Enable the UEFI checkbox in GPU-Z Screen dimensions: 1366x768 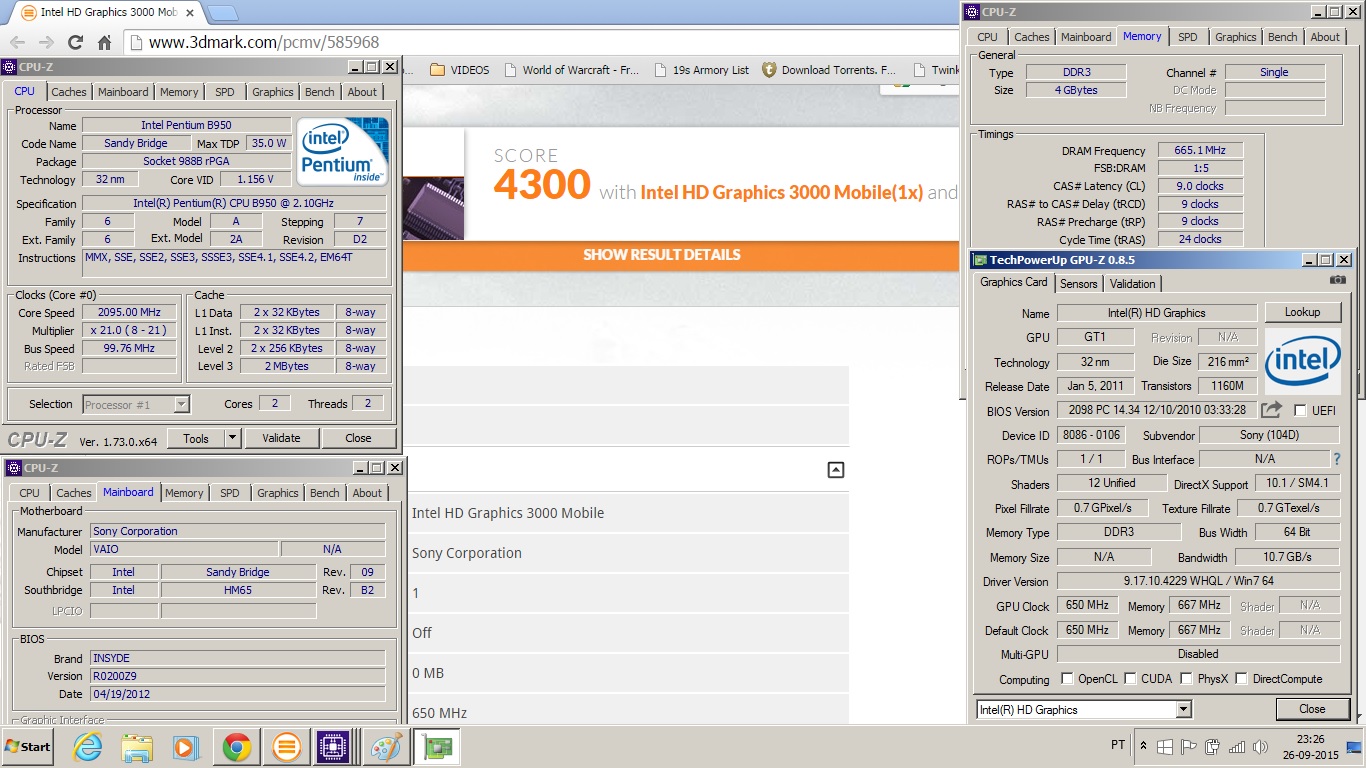[x=1300, y=411]
